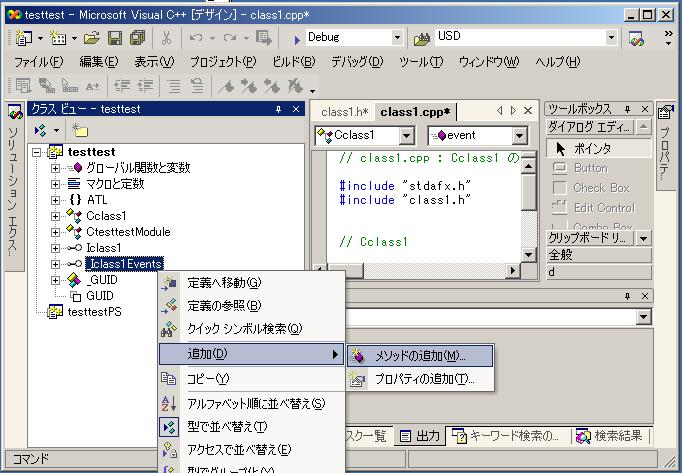
Task: Select 定義の参照(B) in context menu
Action: click(252, 305)
